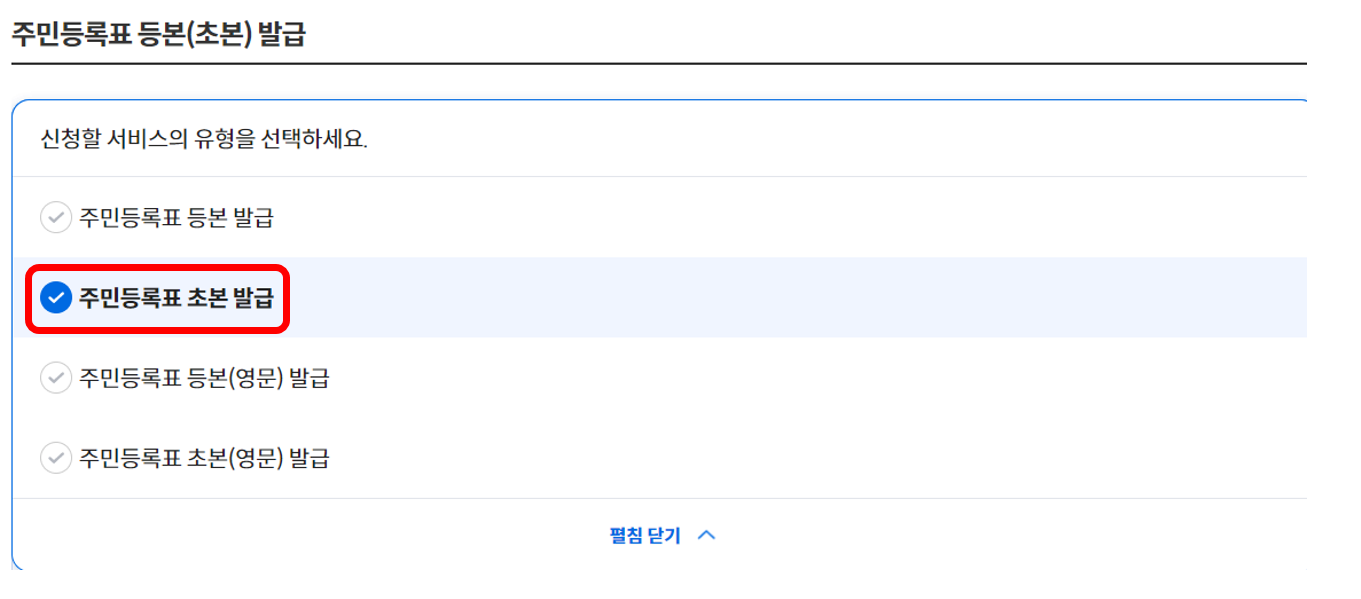1361x599 pixels.
Task: Click the gray check circle beside 주민등록표 등본 발급
Action: [55, 217]
